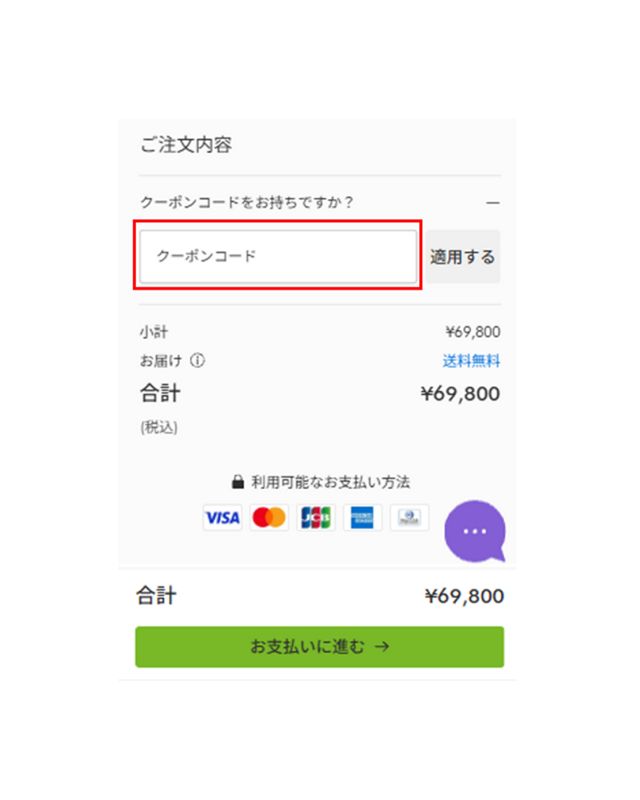Click the お届け label
This screenshot has height=800, width=640.
pyautogui.click(x=161, y=361)
